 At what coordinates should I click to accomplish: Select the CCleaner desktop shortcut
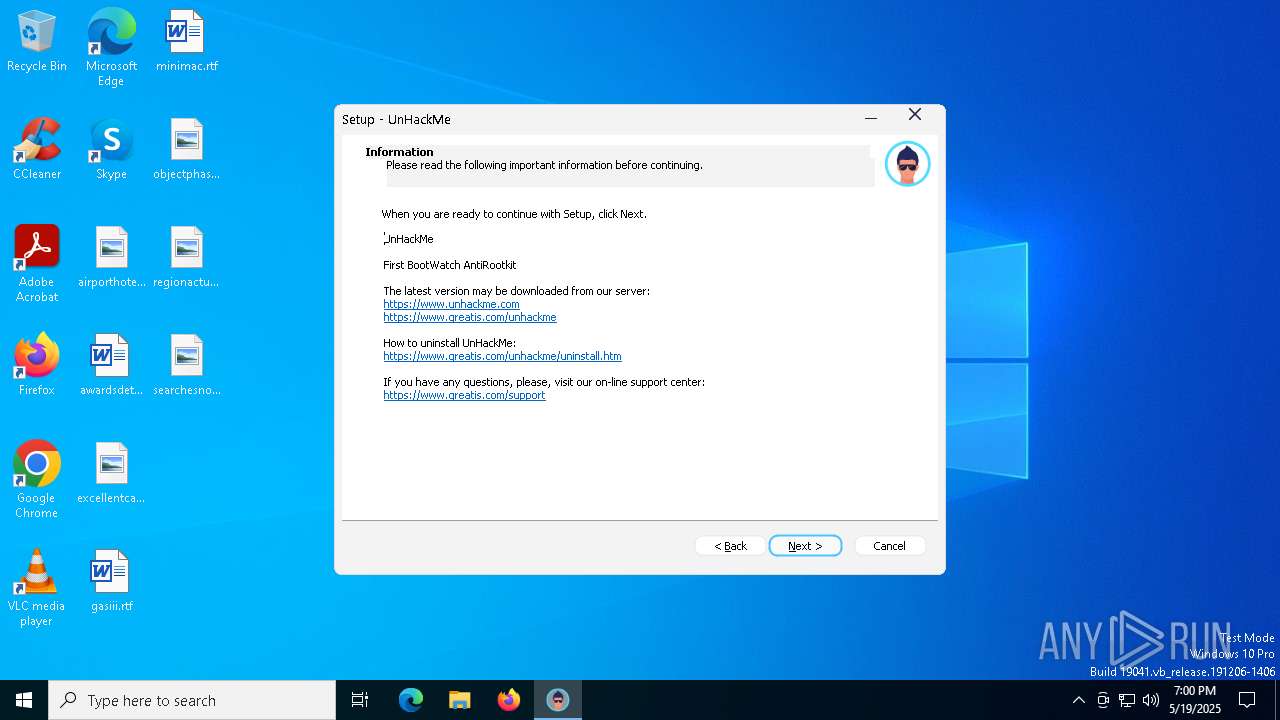[37, 150]
